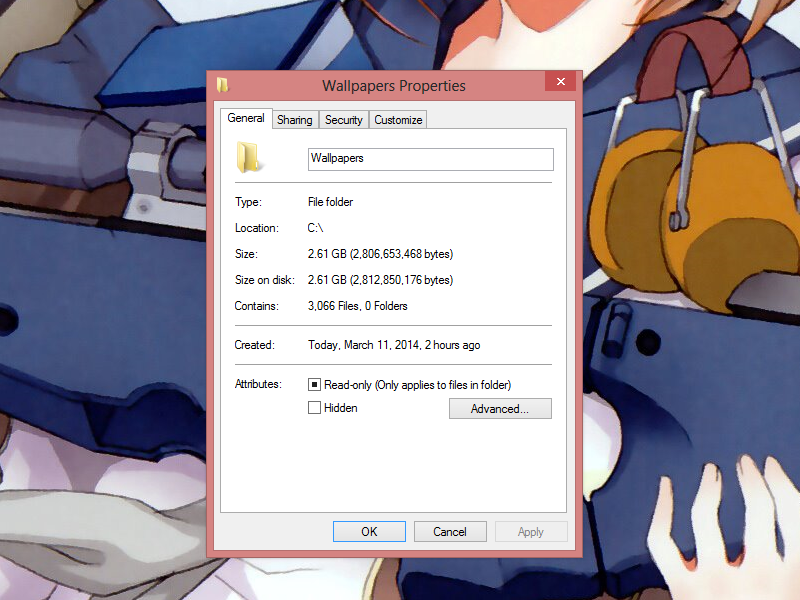Open the Sharing tab
The image size is (800, 600).
tap(295, 120)
